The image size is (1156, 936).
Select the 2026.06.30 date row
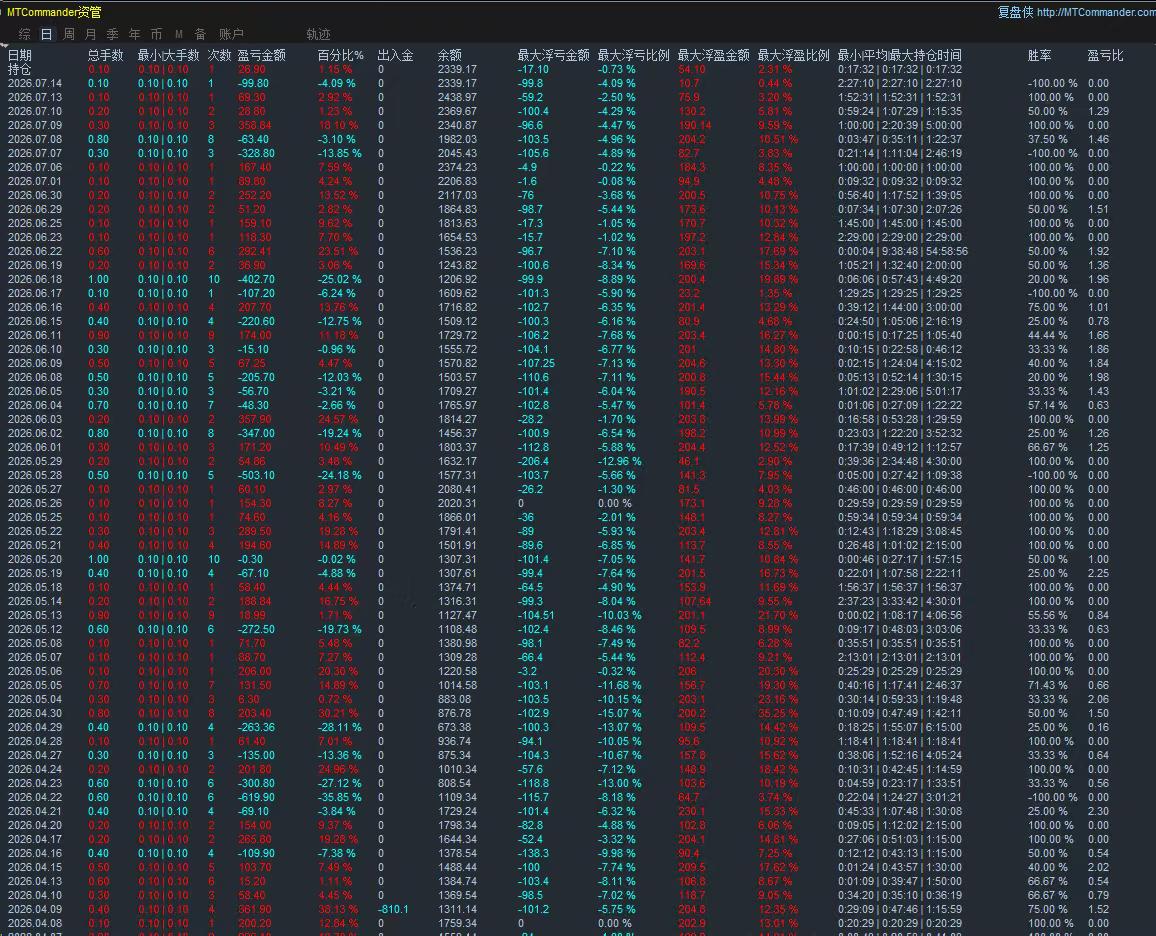pos(35,195)
